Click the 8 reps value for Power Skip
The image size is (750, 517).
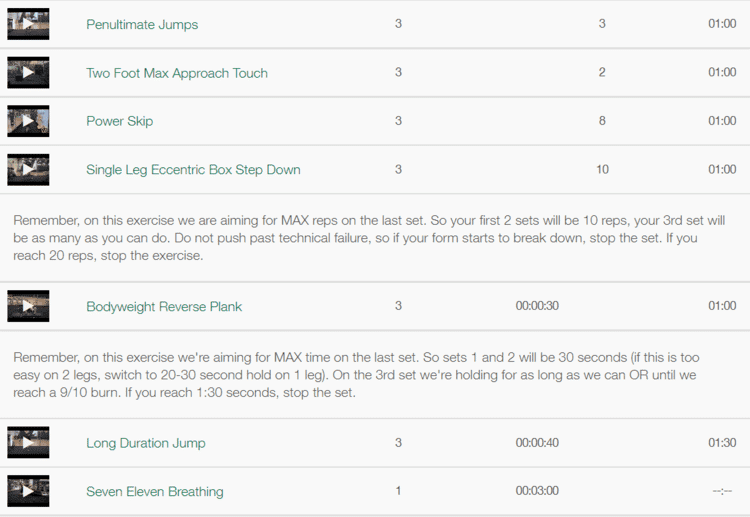602,121
